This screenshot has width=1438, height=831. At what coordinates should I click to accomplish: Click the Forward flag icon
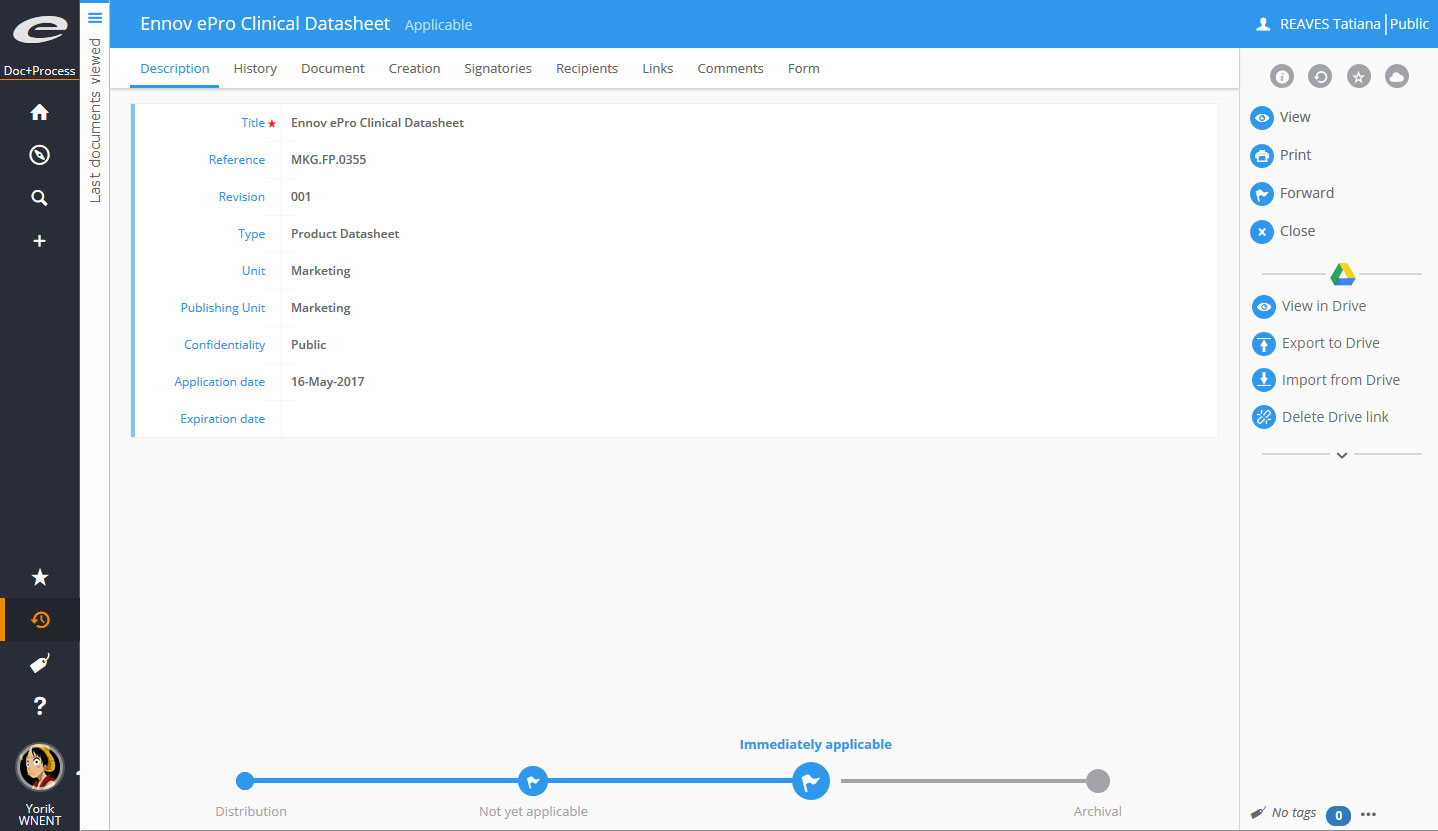tap(1262, 194)
